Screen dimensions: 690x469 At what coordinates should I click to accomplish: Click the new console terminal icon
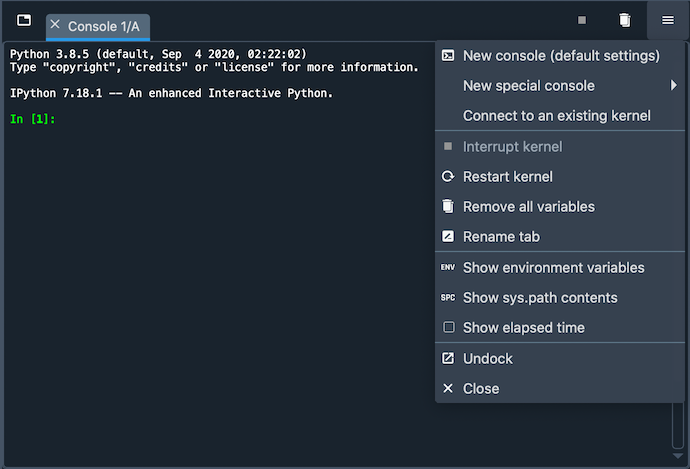(x=448, y=56)
